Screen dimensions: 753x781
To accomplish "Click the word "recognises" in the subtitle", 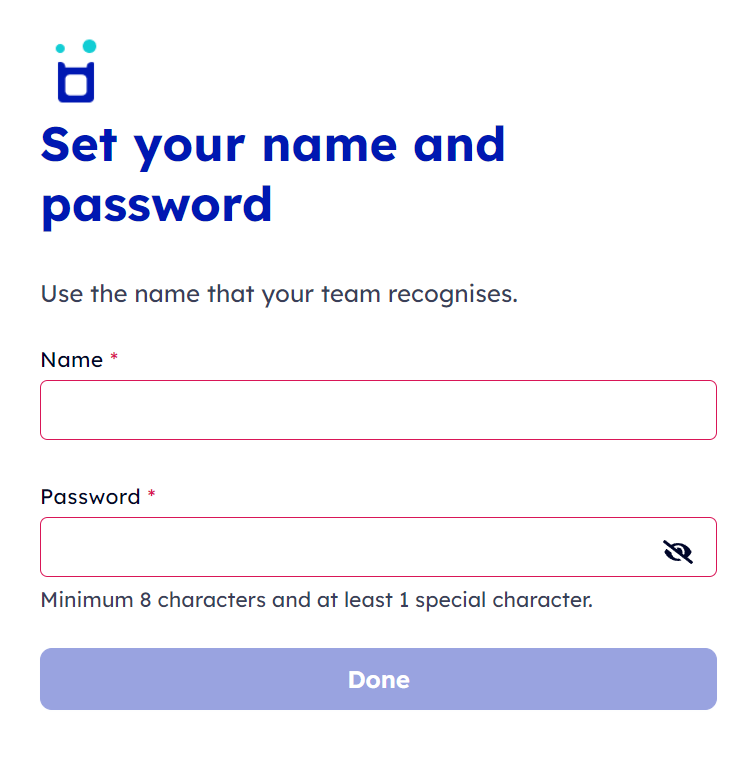I will pos(453,295).
